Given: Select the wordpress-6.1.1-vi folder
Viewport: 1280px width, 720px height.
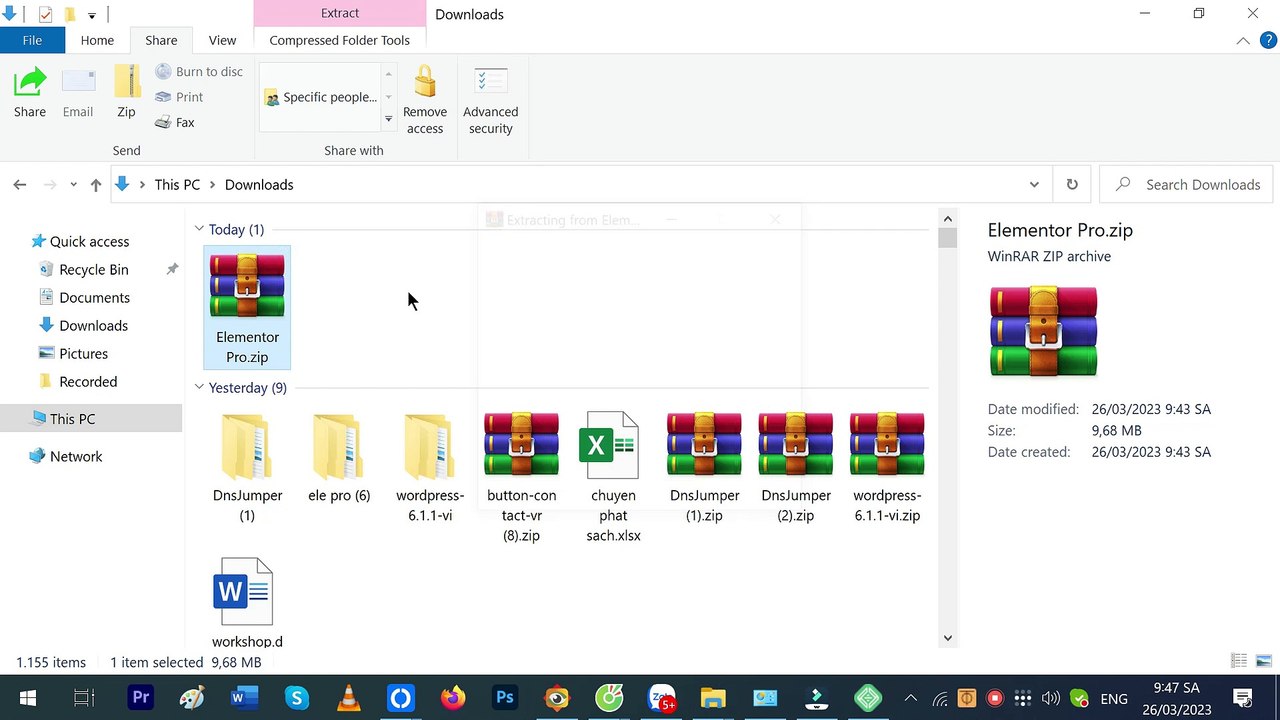Looking at the screenshot, I should click(430, 468).
